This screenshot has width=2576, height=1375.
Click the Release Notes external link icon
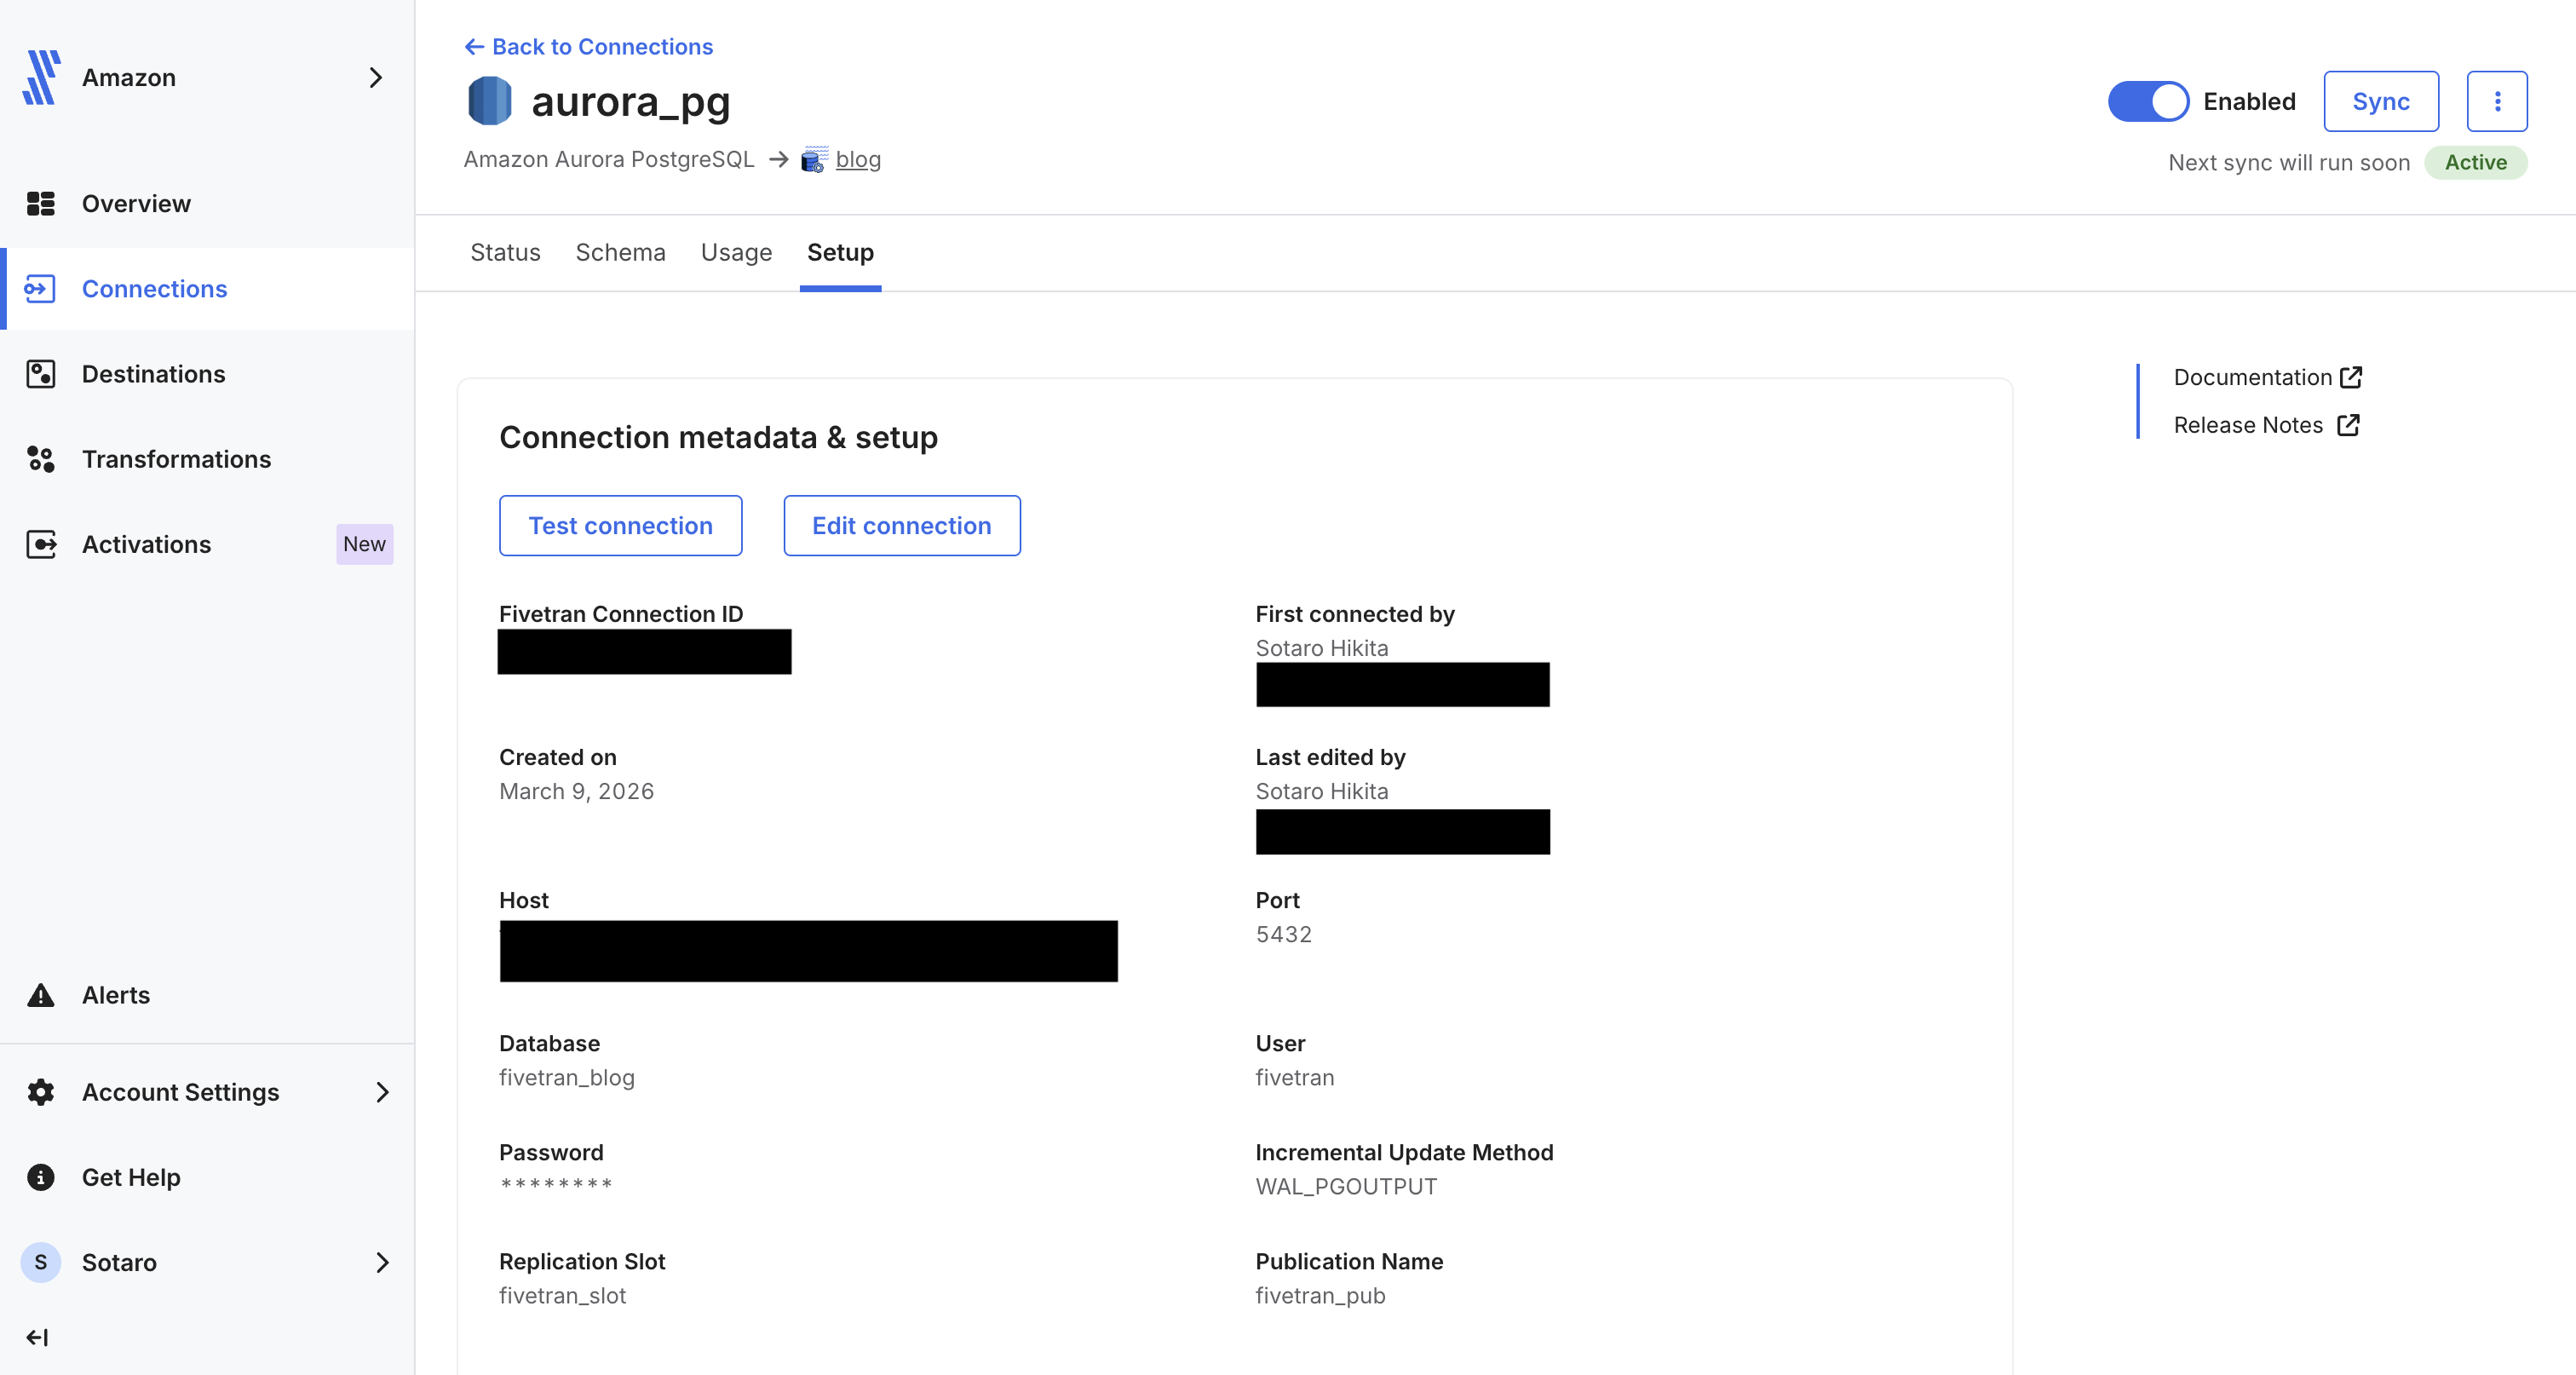[x=2348, y=425]
